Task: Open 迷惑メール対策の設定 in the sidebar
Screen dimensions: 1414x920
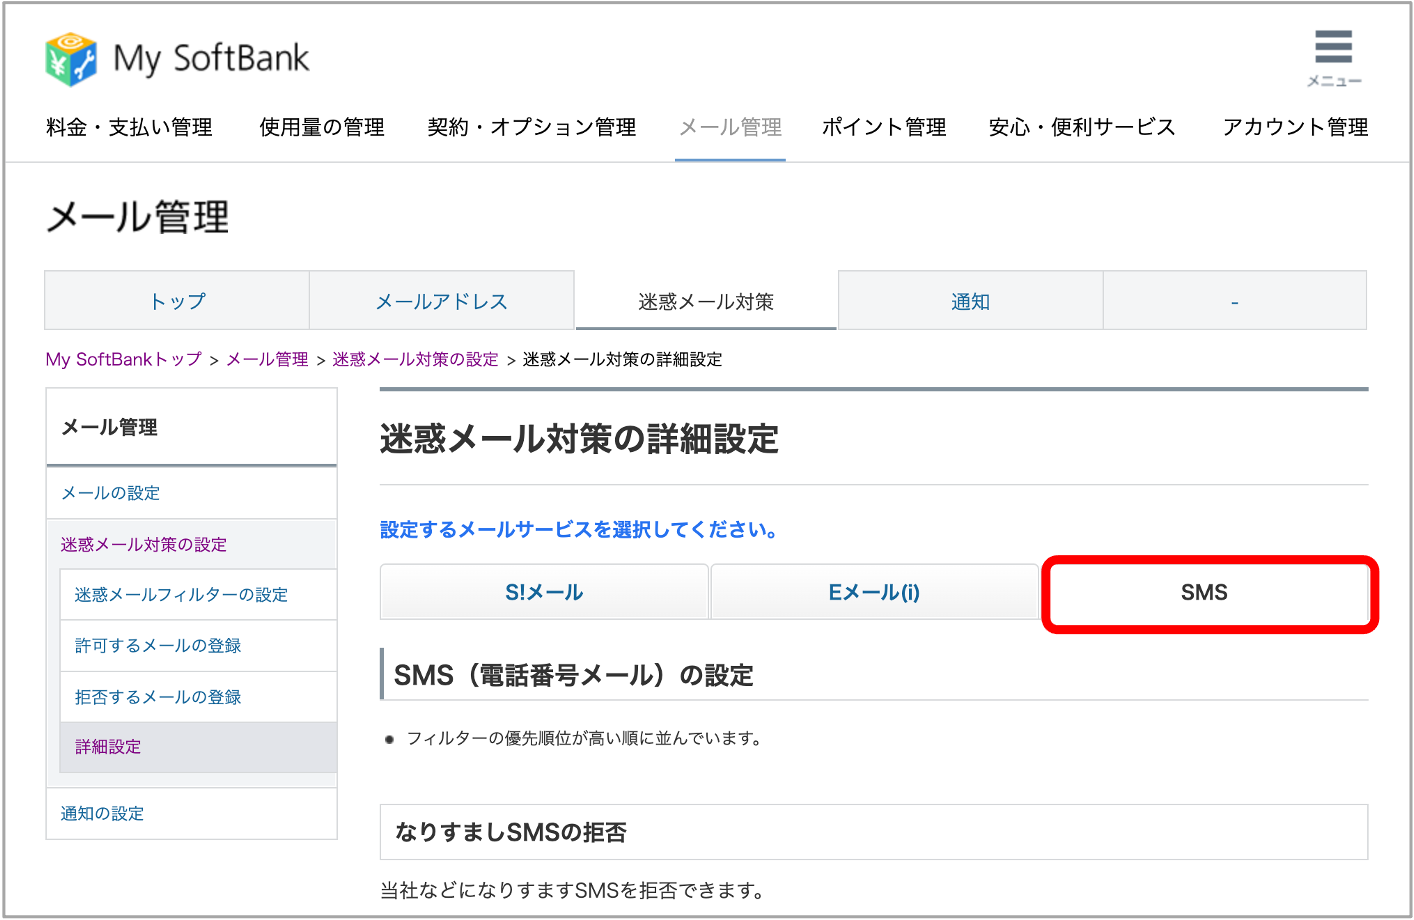Action: click(x=191, y=544)
